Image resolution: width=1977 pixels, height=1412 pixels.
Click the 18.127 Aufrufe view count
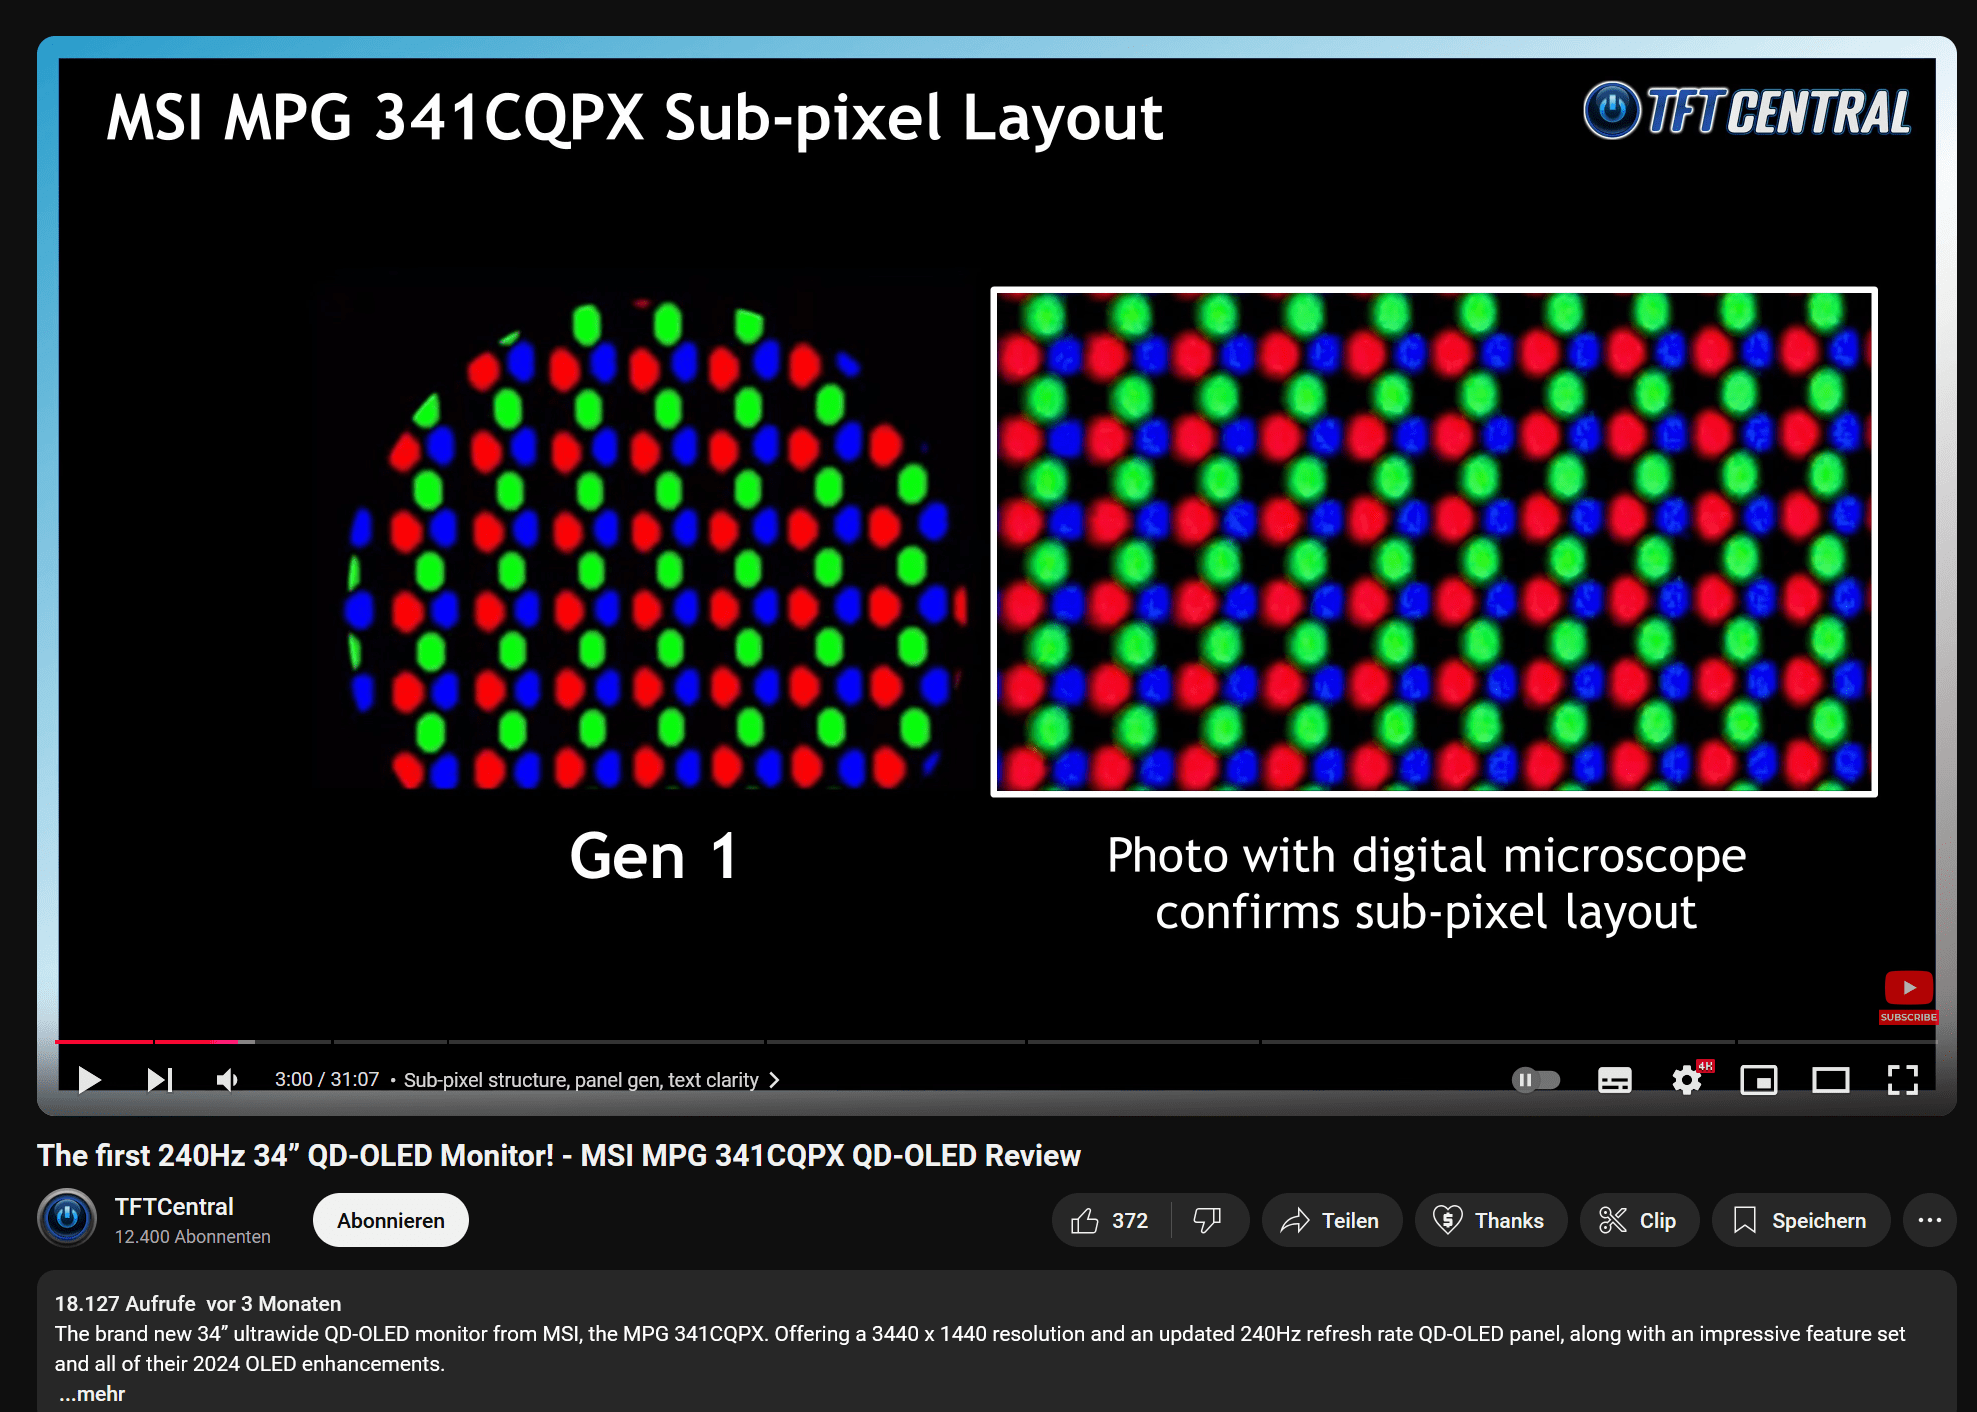[125, 1304]
